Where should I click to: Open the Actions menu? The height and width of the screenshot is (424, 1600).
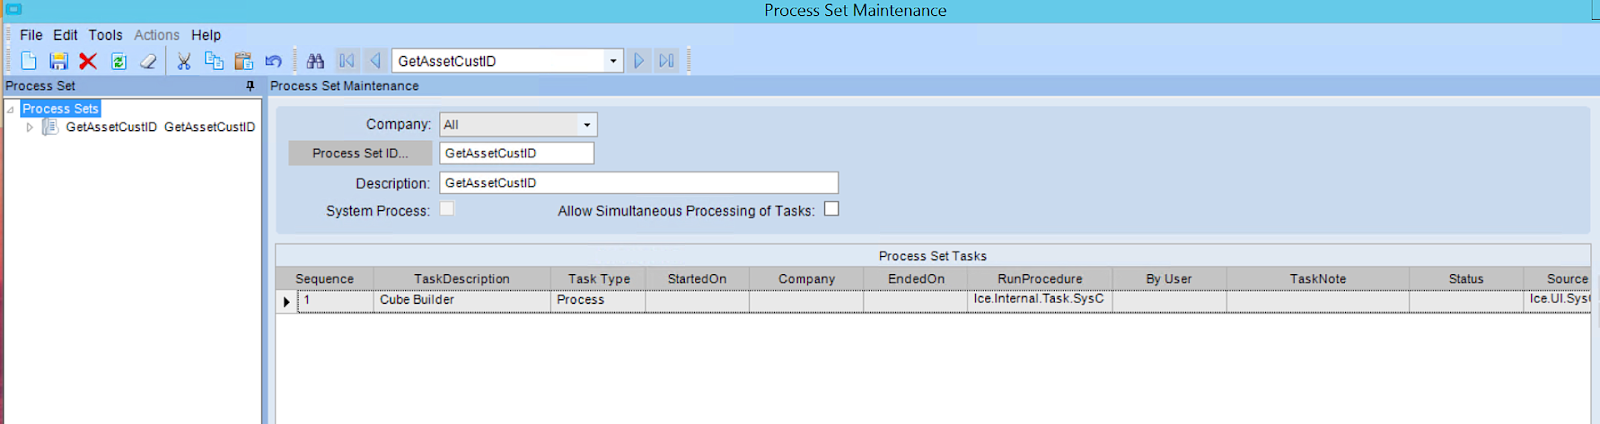[157, 35]
